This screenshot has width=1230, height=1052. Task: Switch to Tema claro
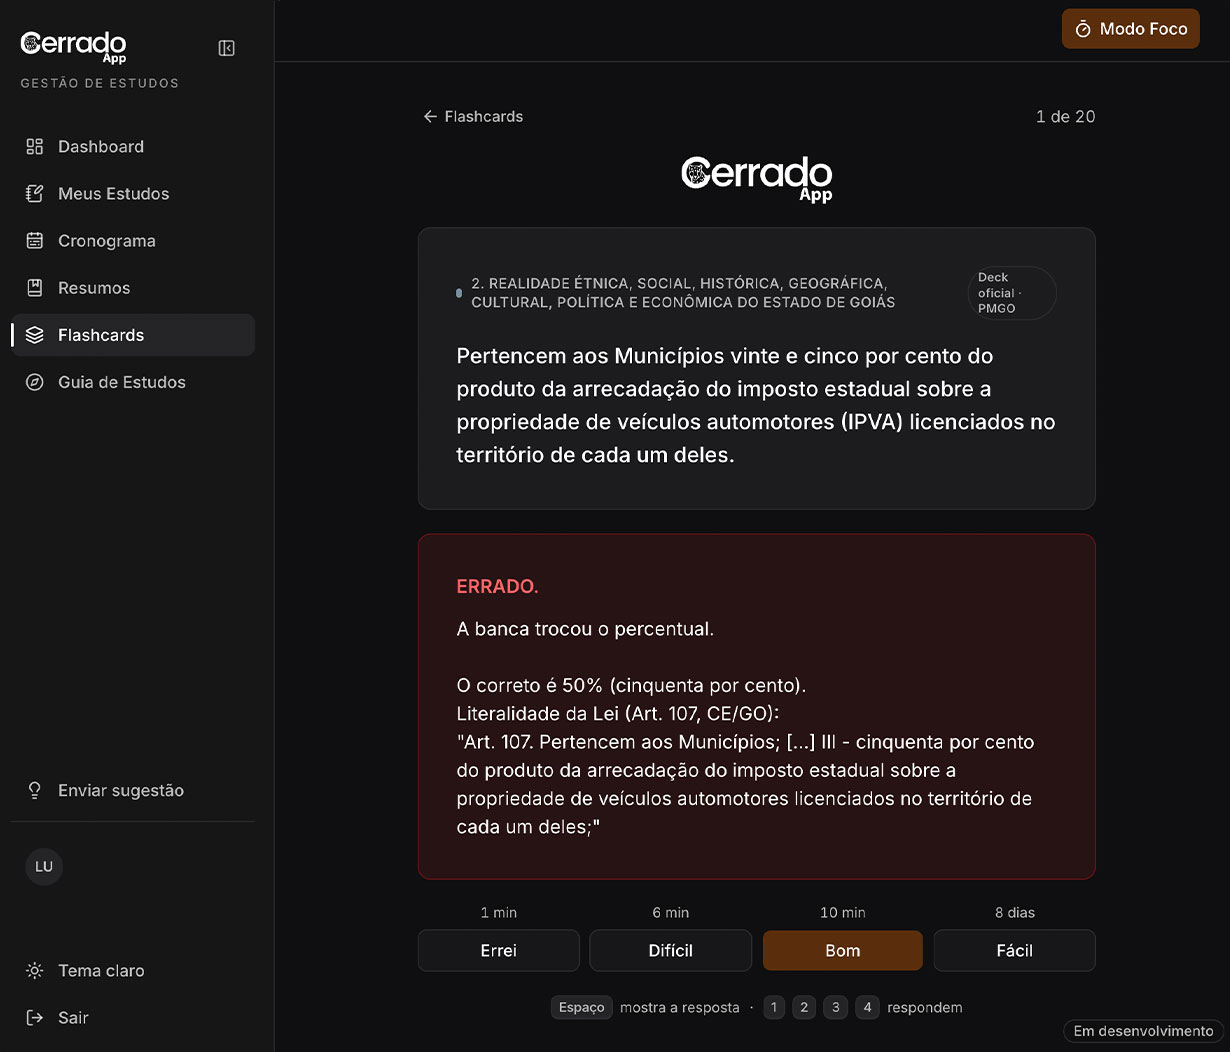click(x=133, y=971)
